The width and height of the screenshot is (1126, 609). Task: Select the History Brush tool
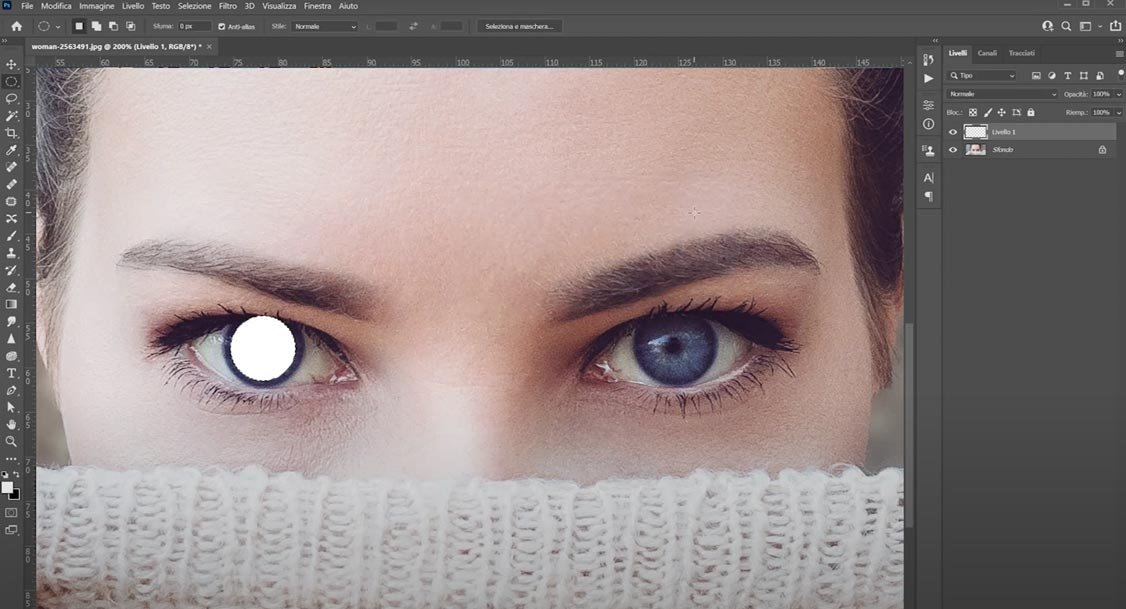coord(11,270)
